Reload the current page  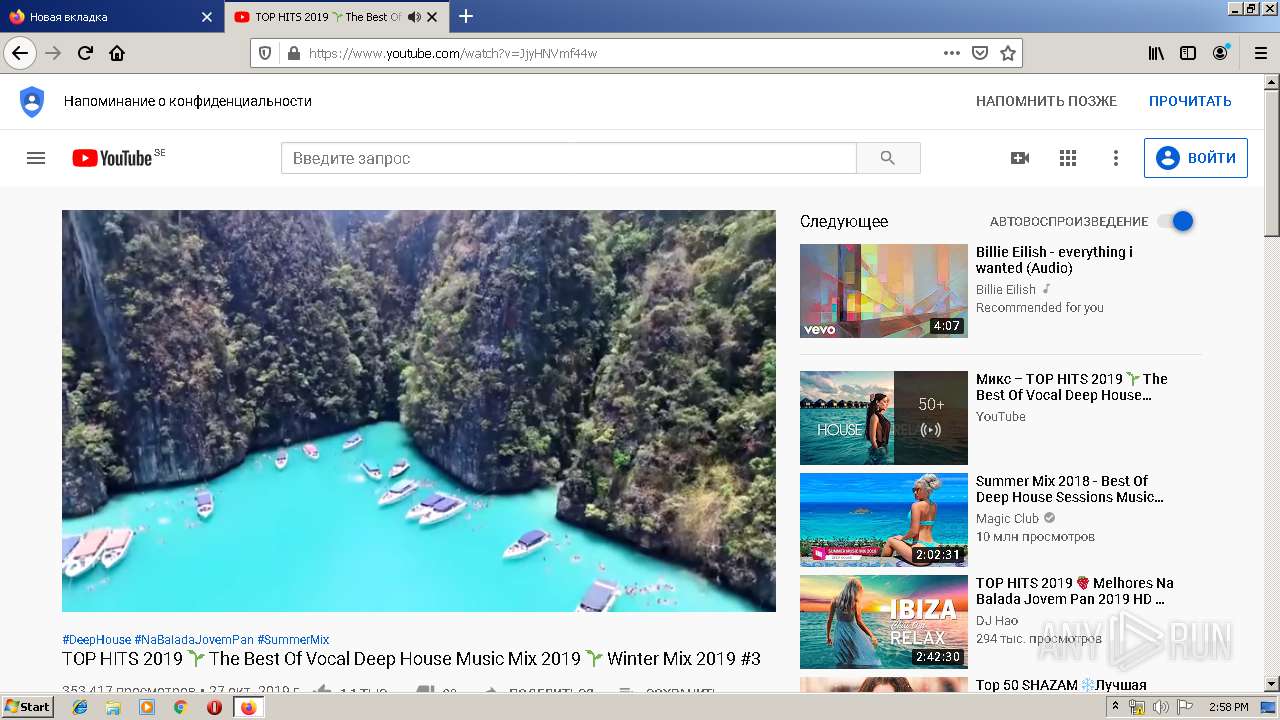coord(85,53)
